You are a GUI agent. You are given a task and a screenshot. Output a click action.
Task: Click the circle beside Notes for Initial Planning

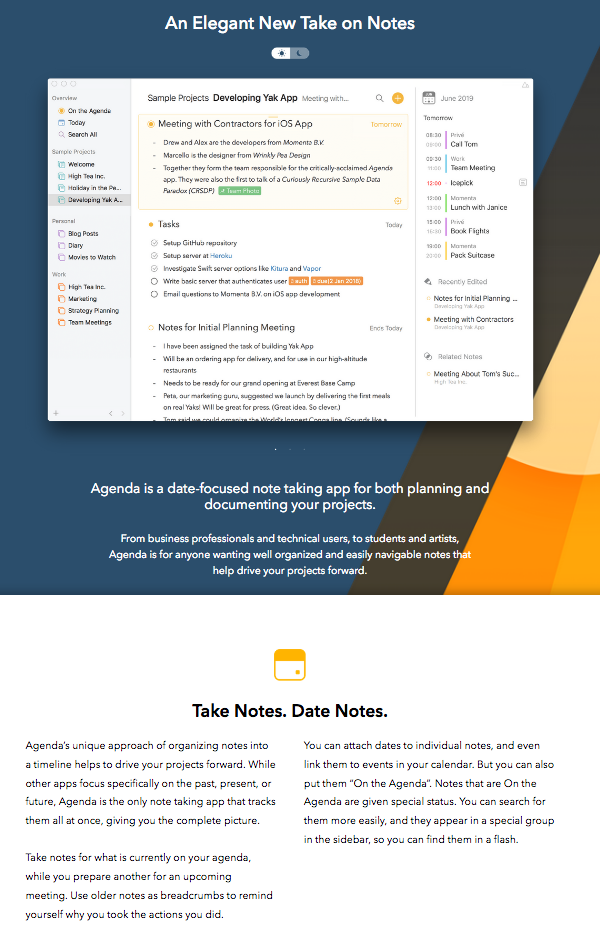[x=151, y=328]
